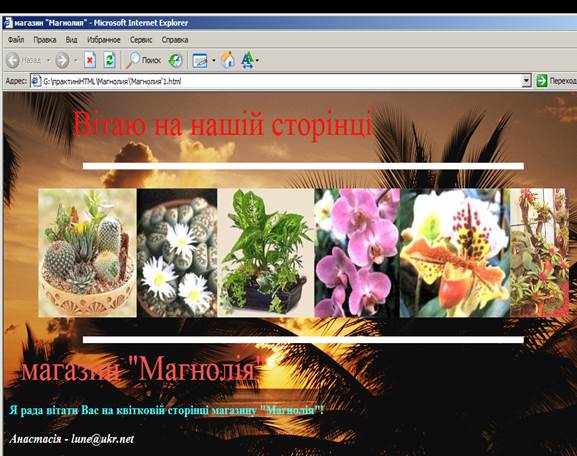Stop page loading with the red X icon
The height and width of the screenshot is (456, 577).
coord(90,60)
